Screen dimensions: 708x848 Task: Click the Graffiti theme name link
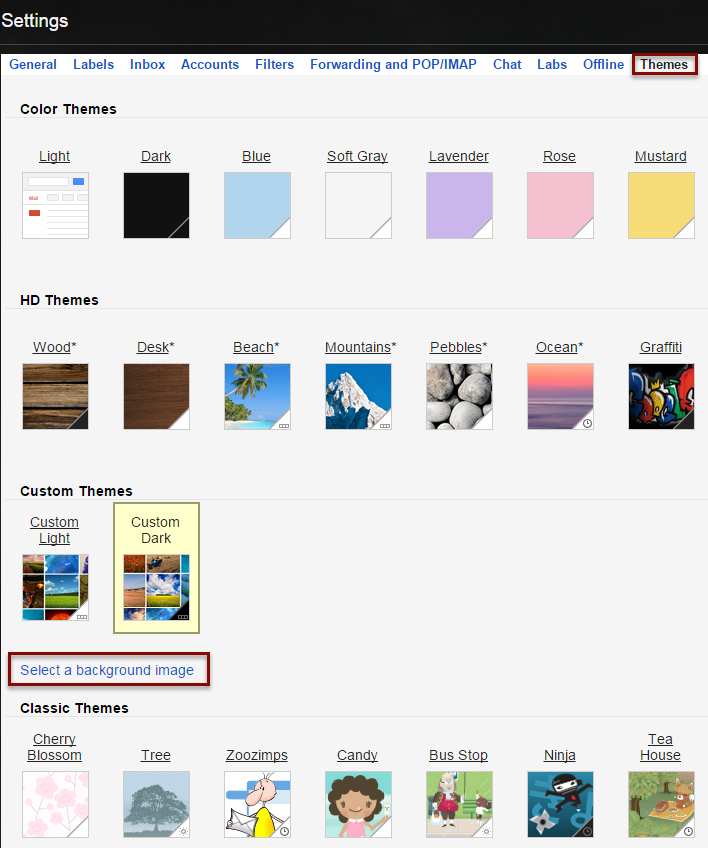[x=660, y=347]
